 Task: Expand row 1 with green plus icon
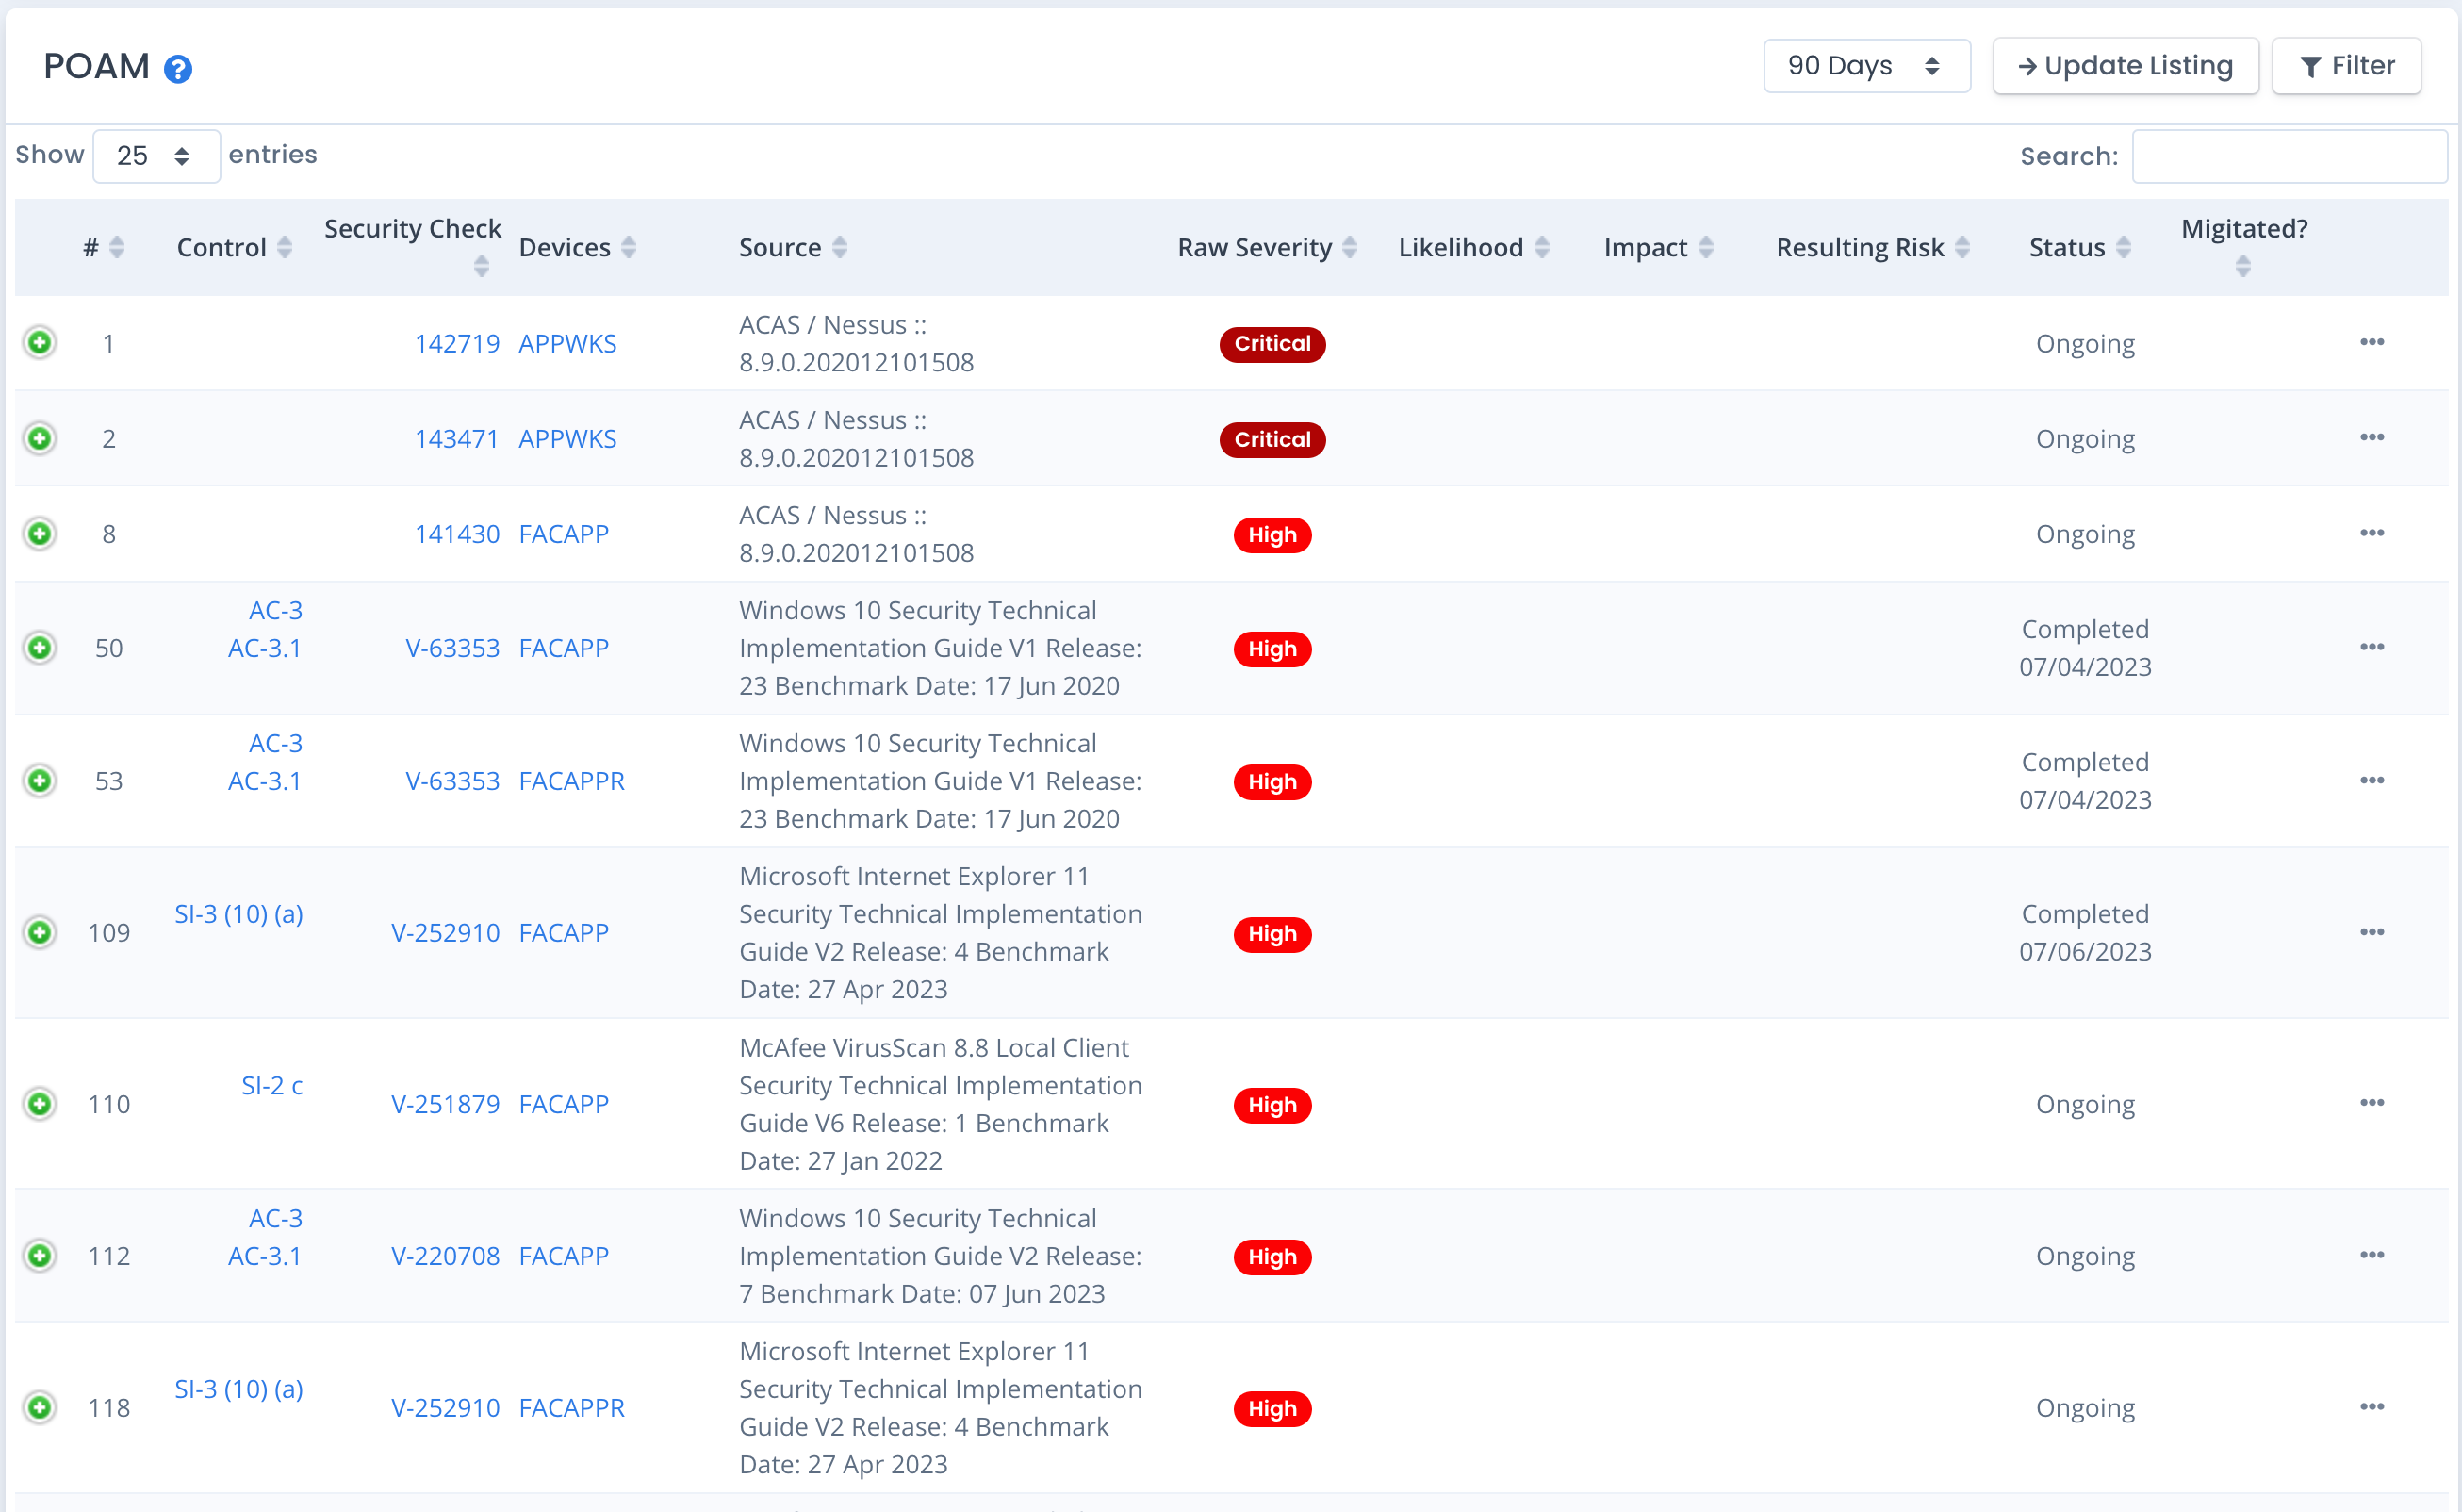(x=40, y=343)
